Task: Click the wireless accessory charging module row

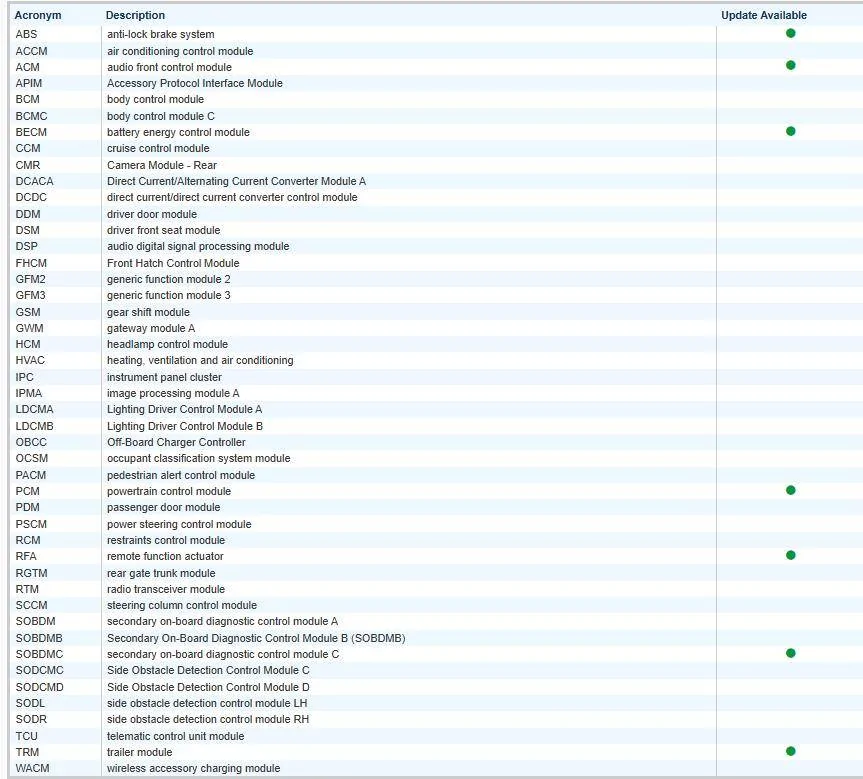Action: click(193, 768)
